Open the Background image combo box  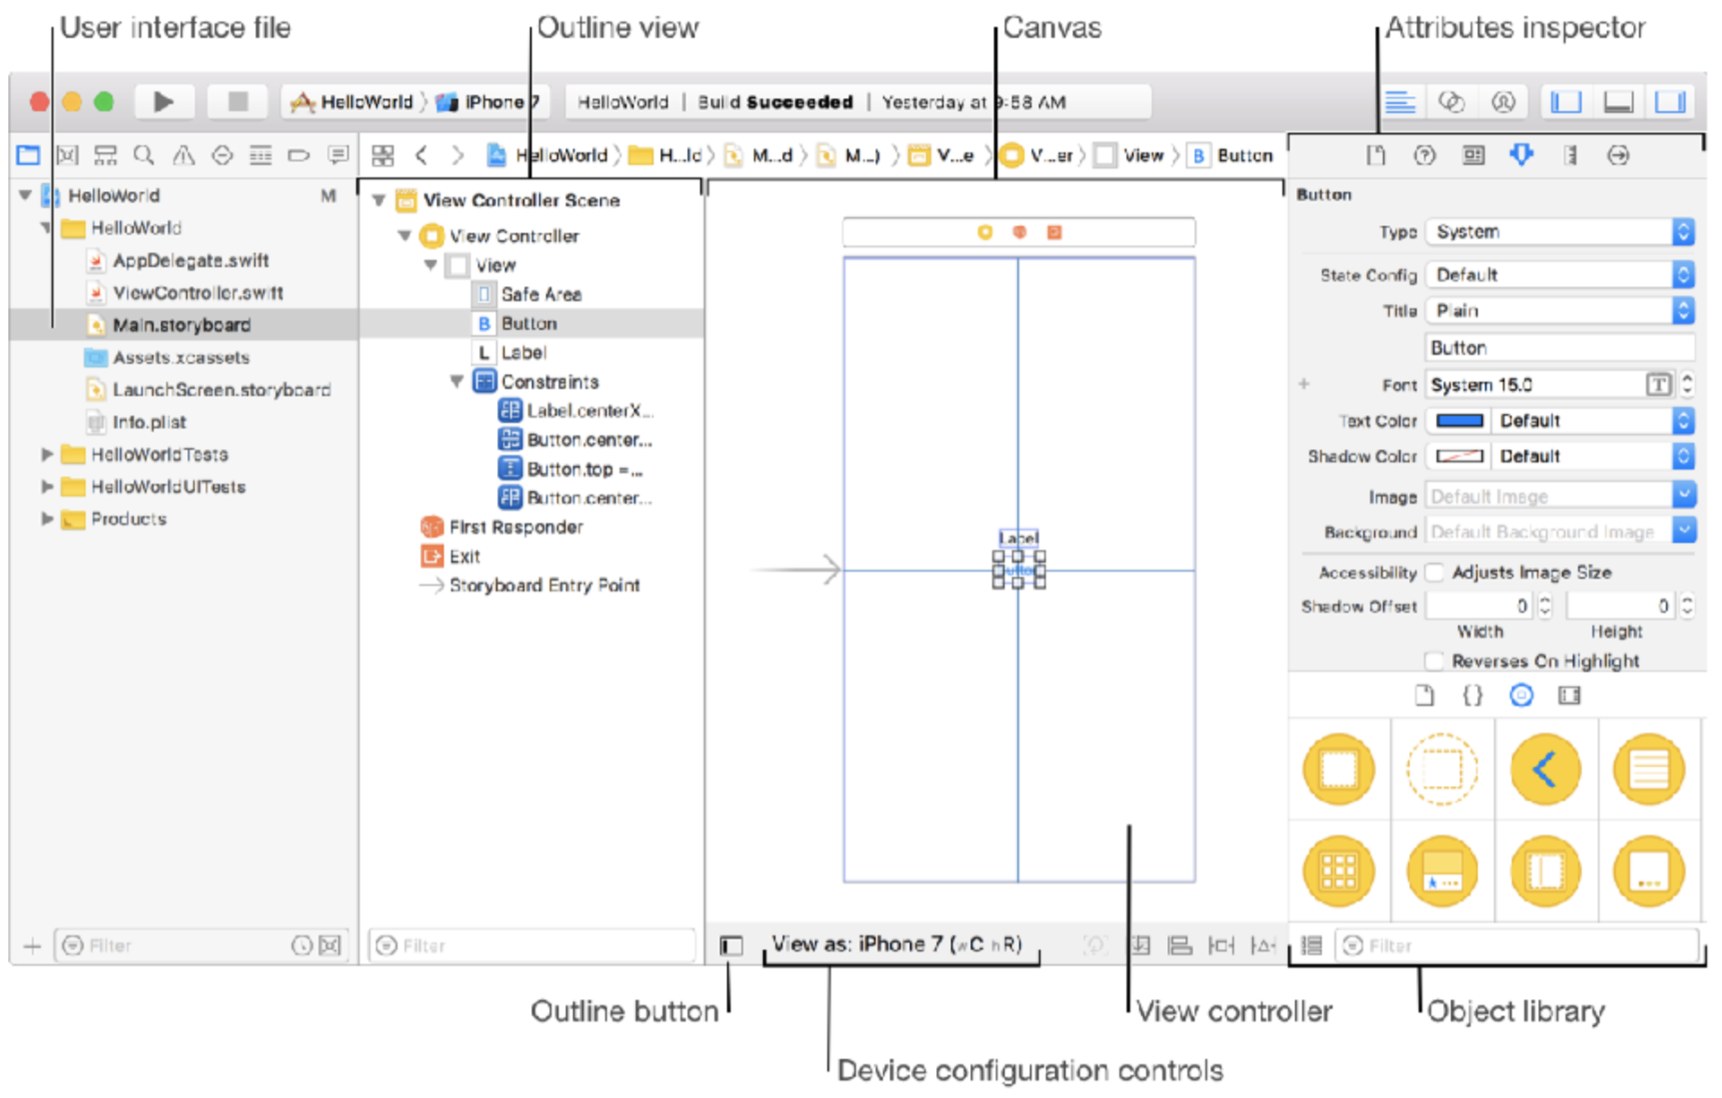coord(1559,531)
